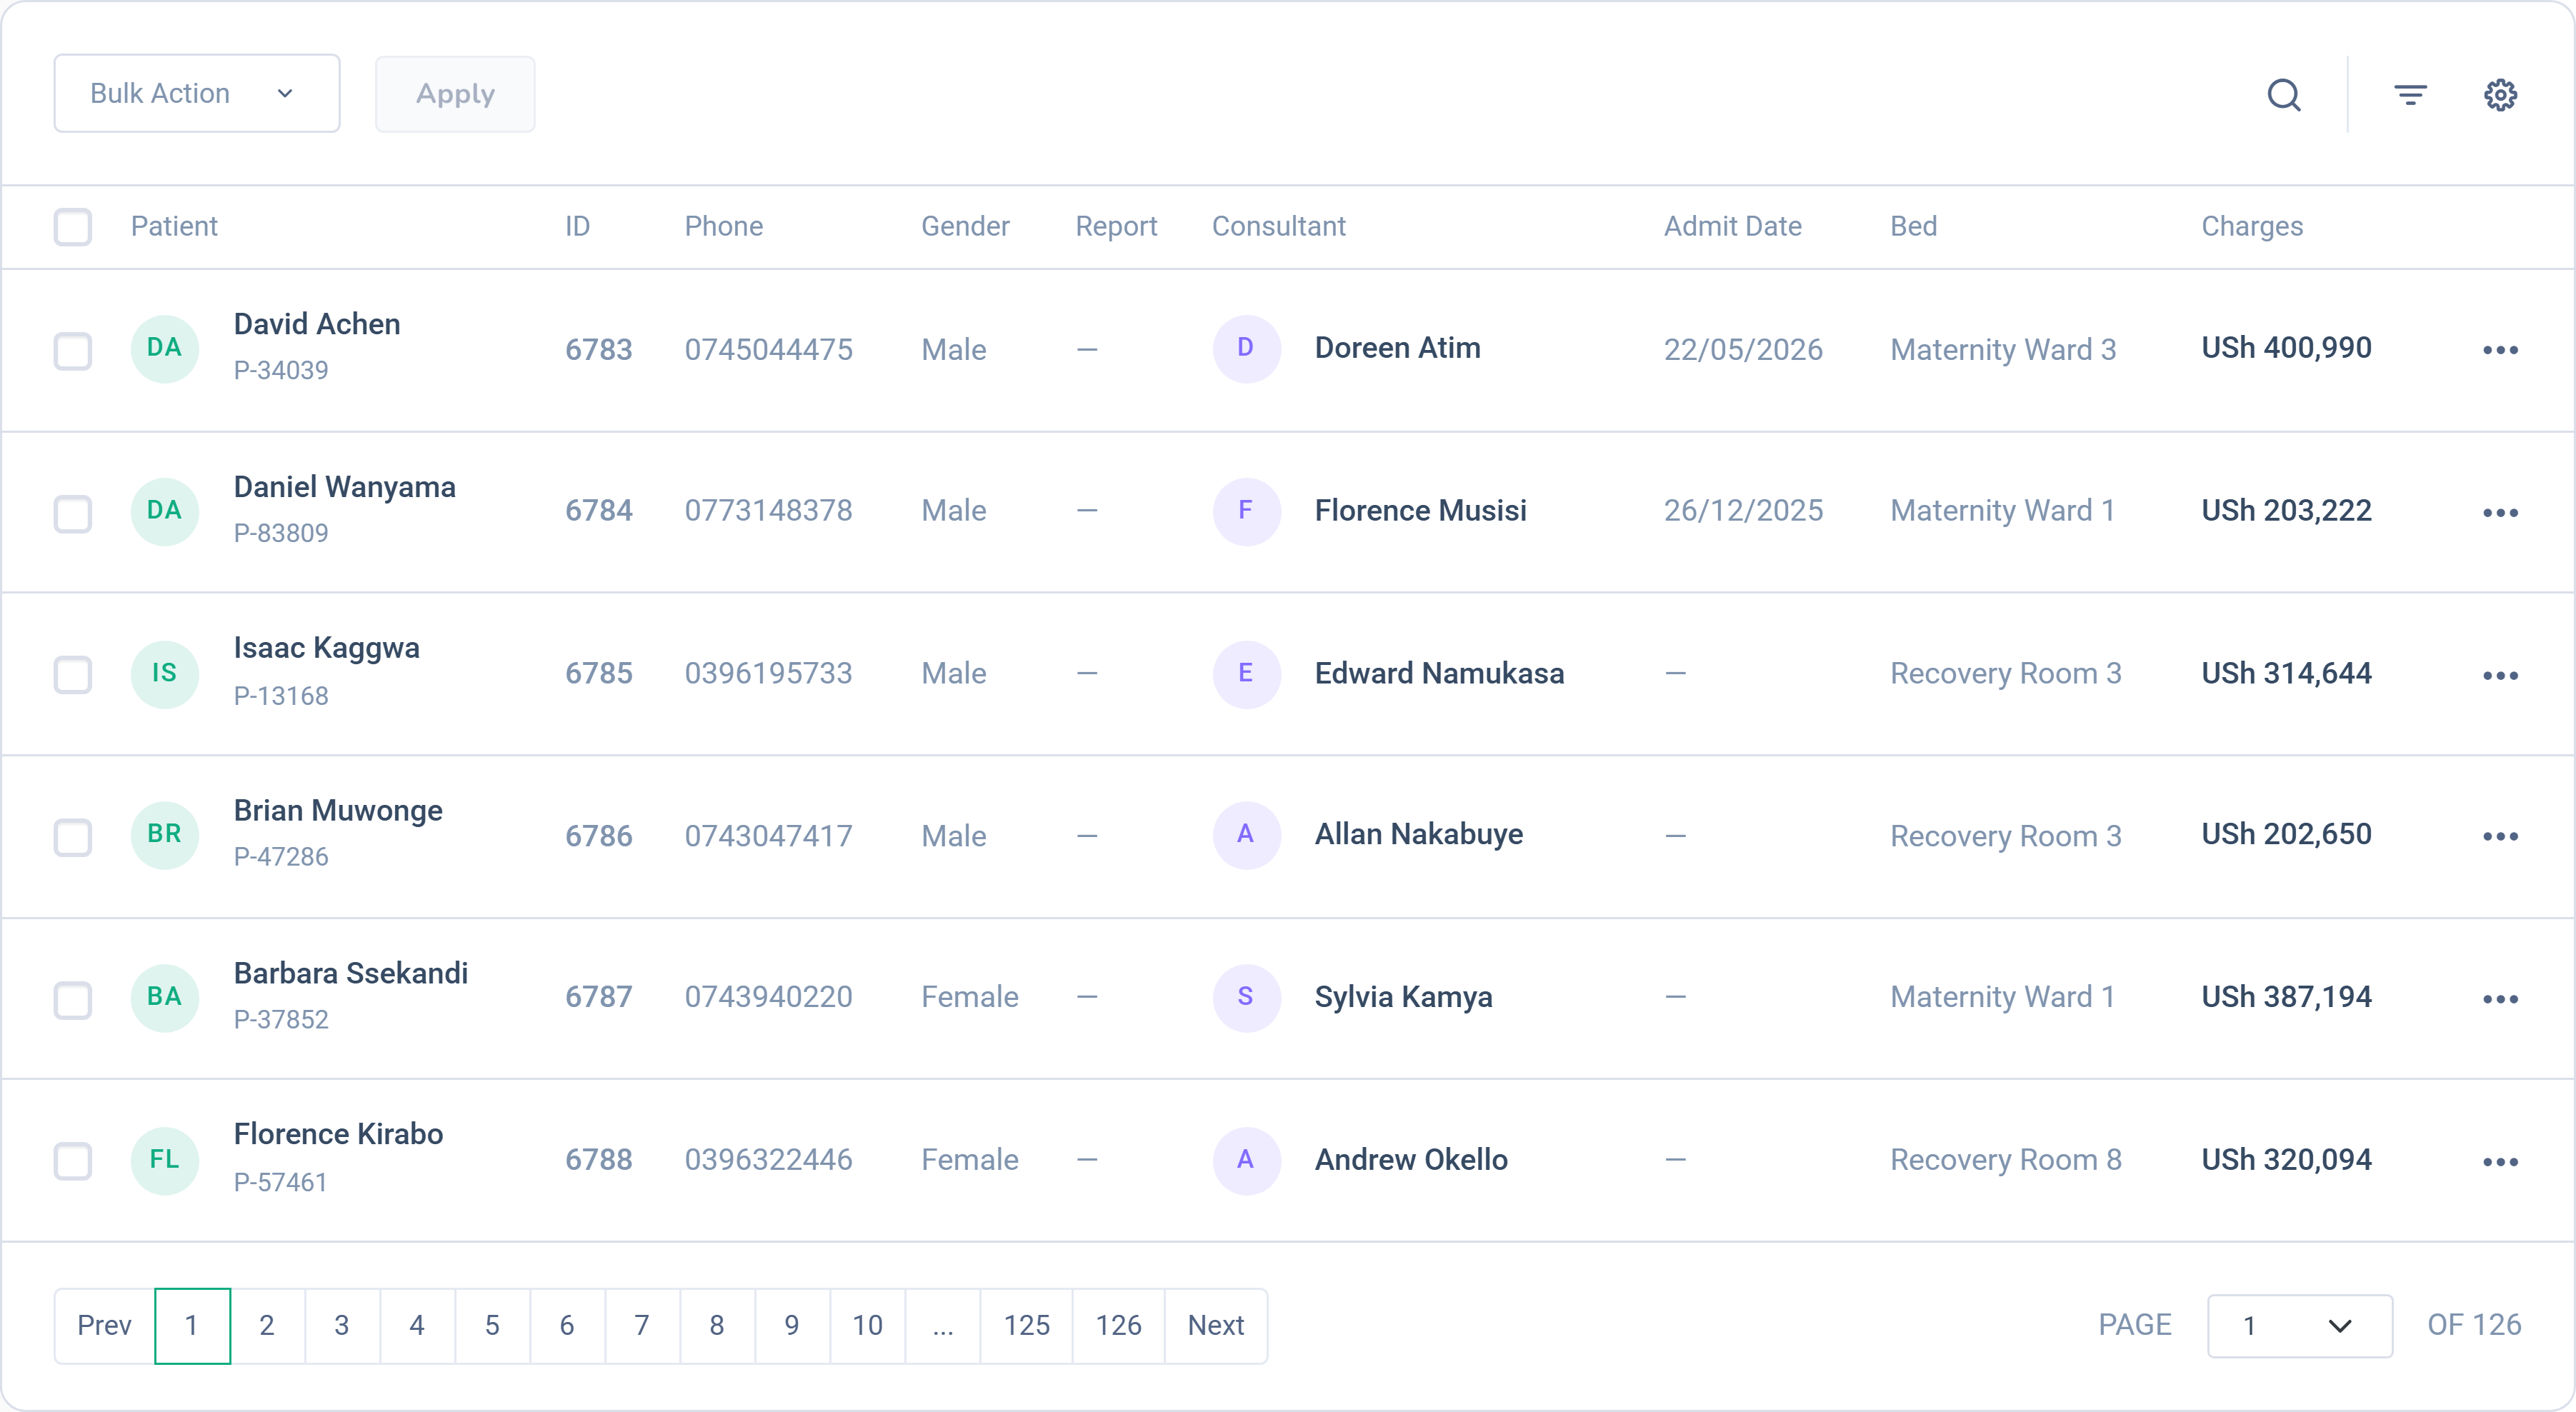Jump to pagination page 10
2576x1412 pixels.
pyautogui.click(x=868, y=1326)
